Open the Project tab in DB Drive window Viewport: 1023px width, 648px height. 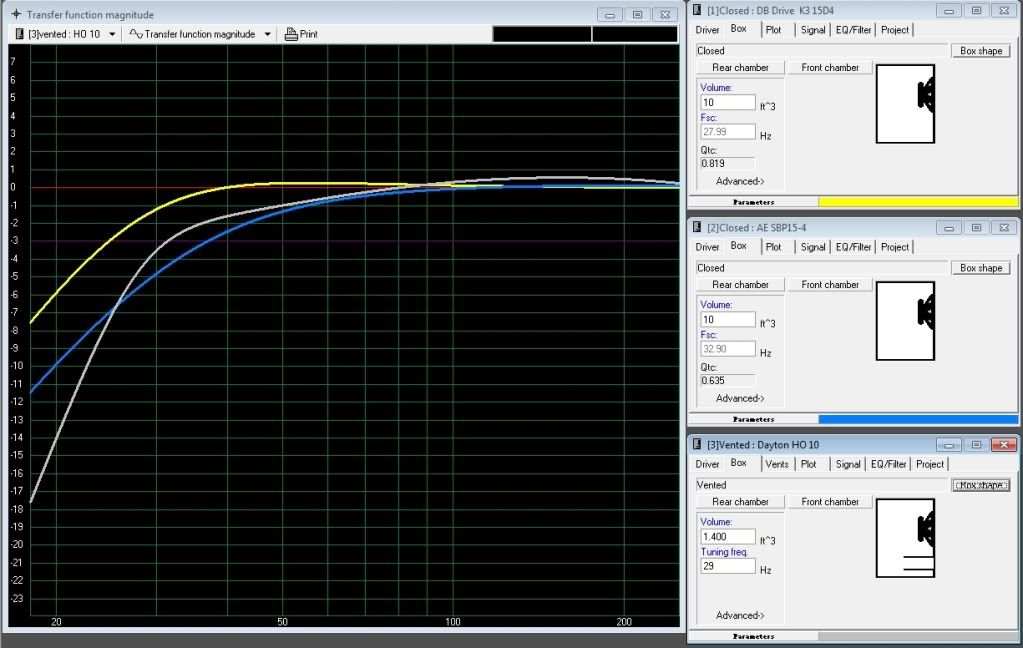pos(894,30)
